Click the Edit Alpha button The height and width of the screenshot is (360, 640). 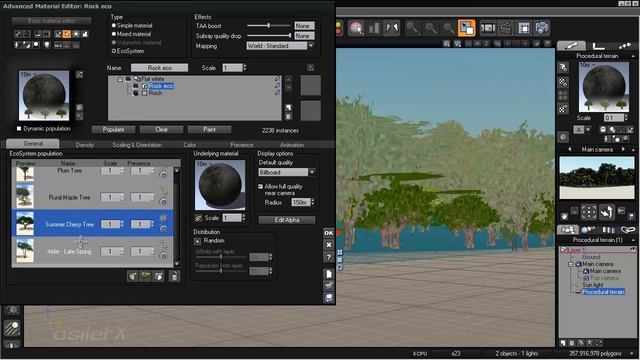click(x=287, y=220)
